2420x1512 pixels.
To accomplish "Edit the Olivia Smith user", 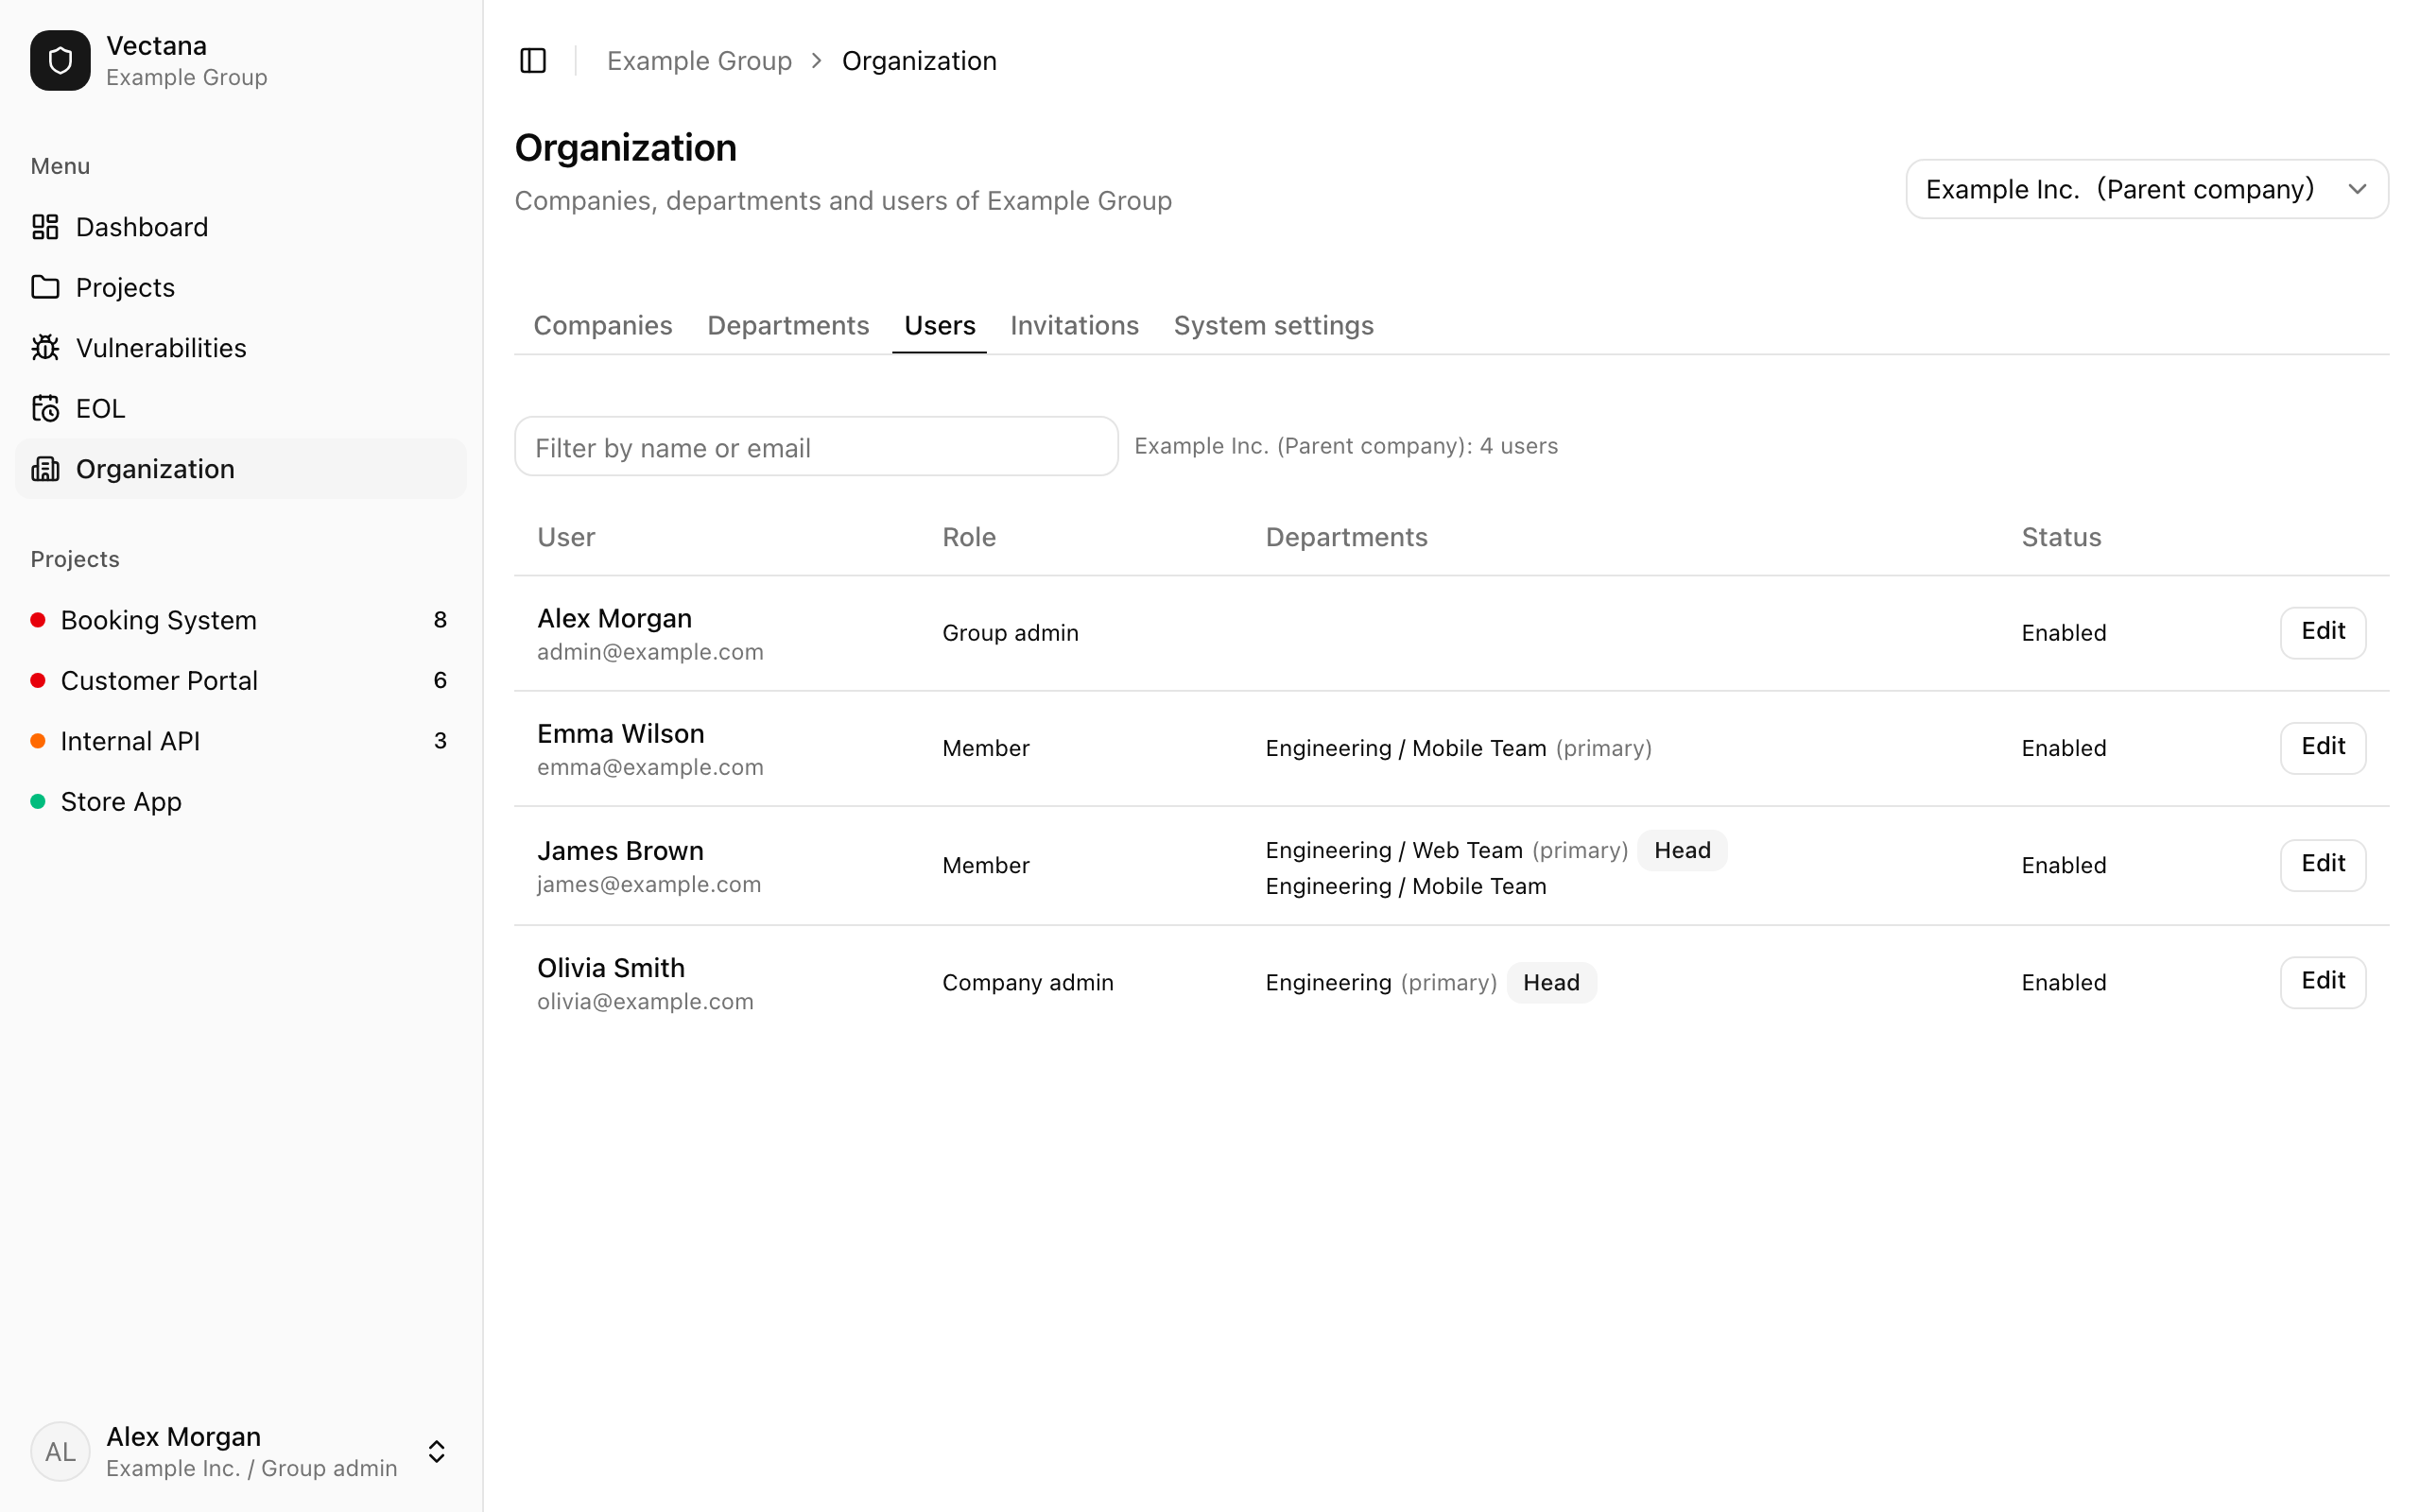I will tap(2323, 982).
